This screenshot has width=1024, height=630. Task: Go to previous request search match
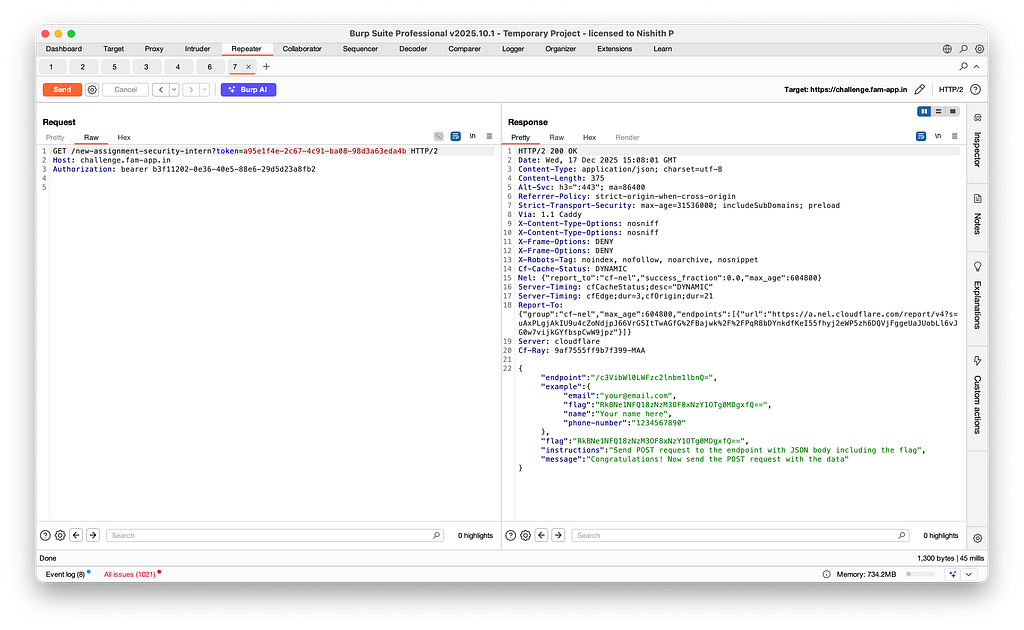click(76, 535)
